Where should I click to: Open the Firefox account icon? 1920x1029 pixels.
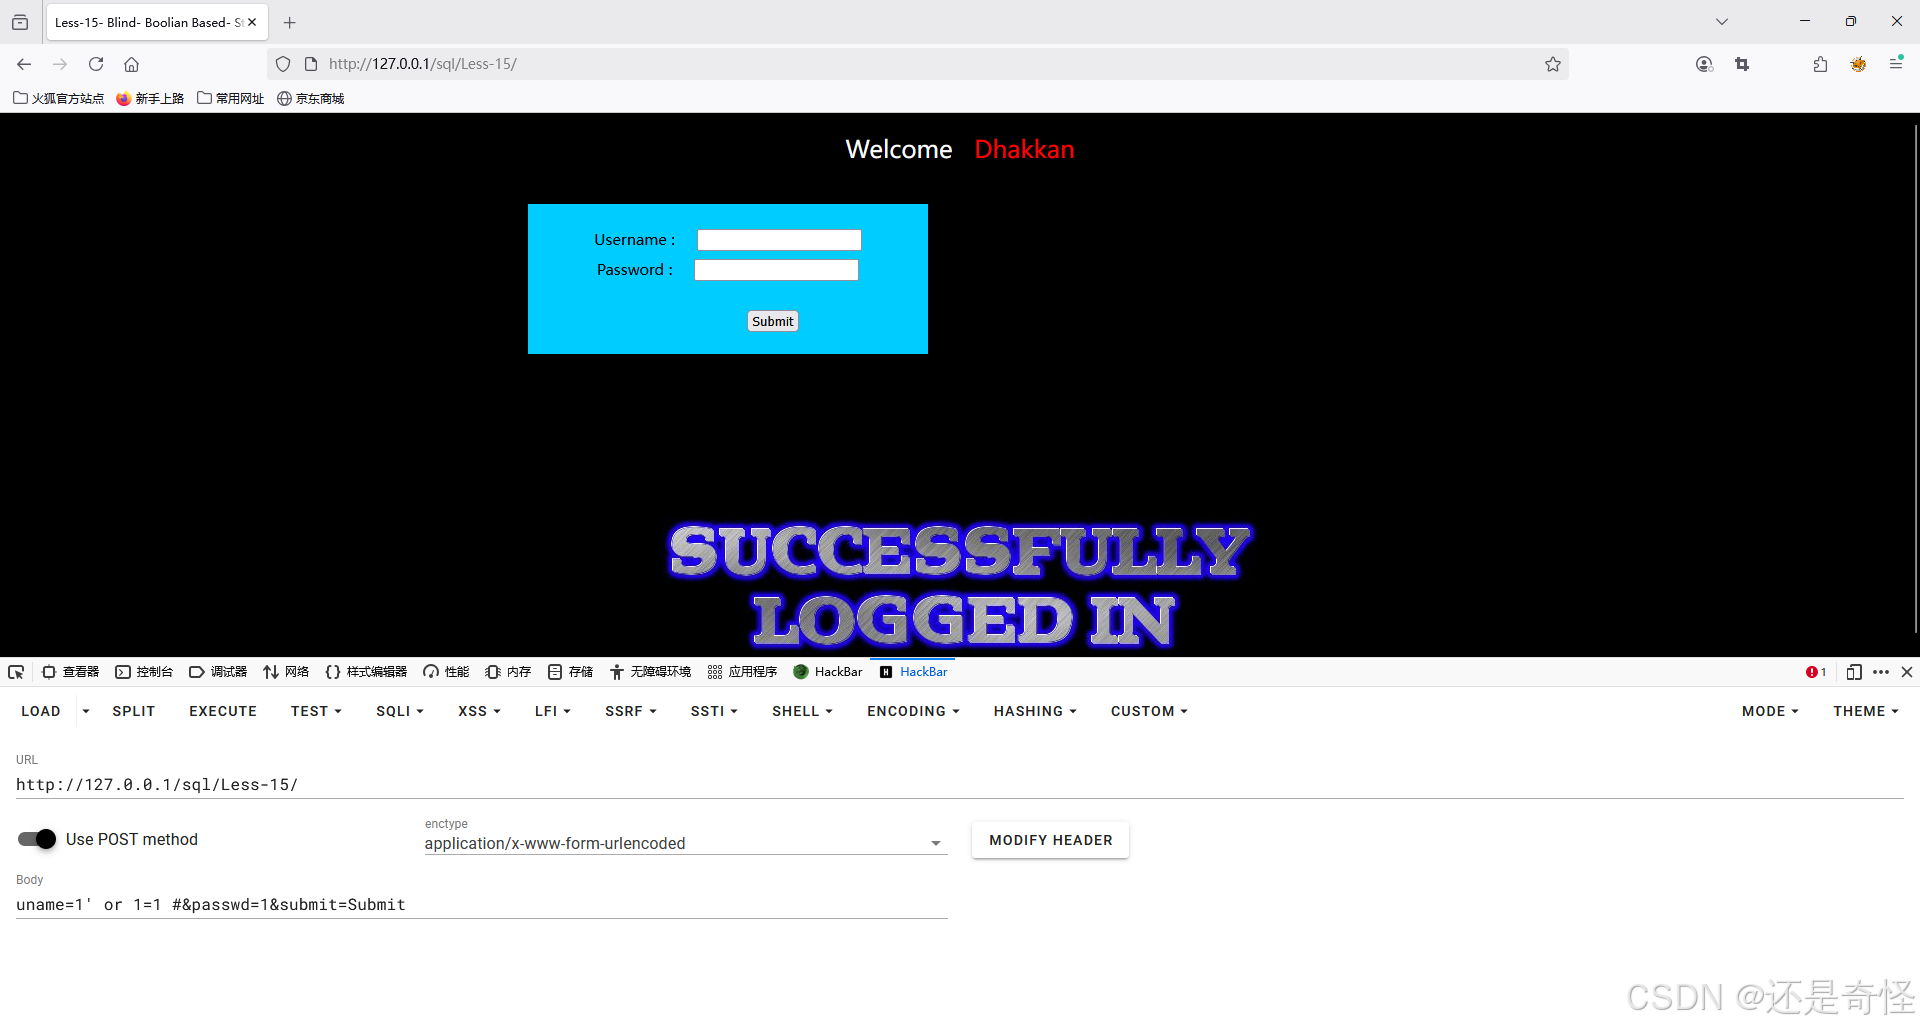(1704, 64)
